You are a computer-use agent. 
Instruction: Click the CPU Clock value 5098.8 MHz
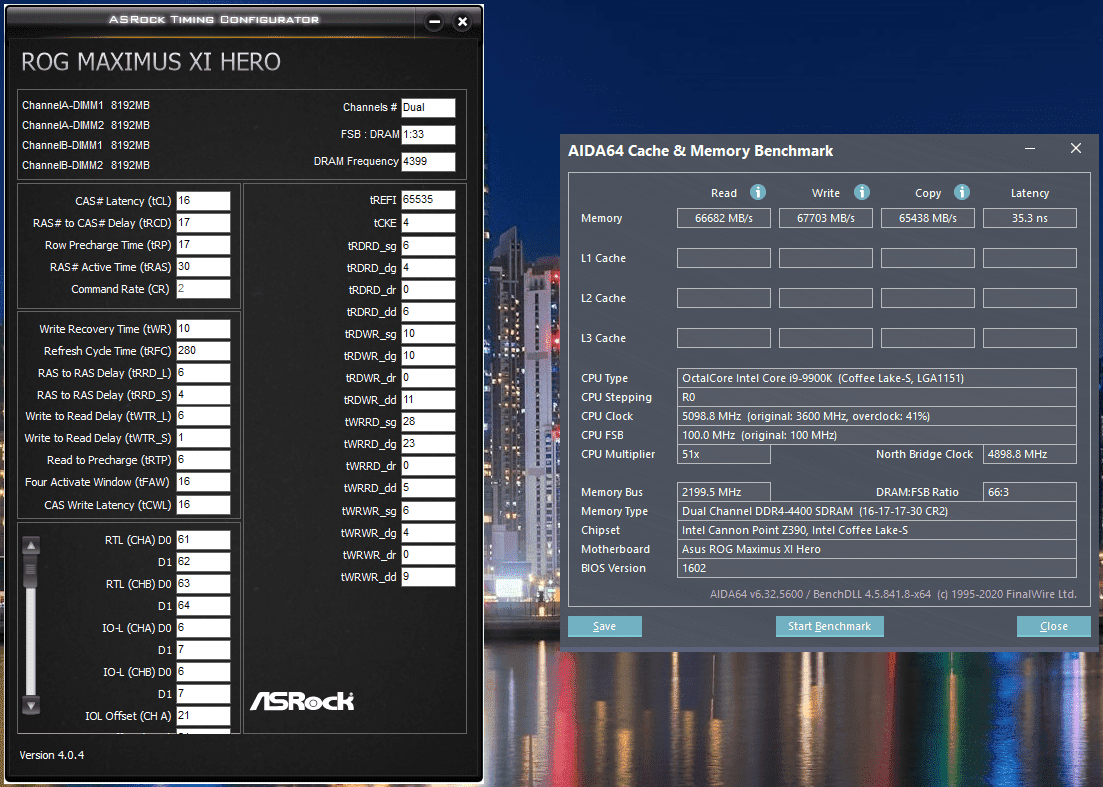876,416
